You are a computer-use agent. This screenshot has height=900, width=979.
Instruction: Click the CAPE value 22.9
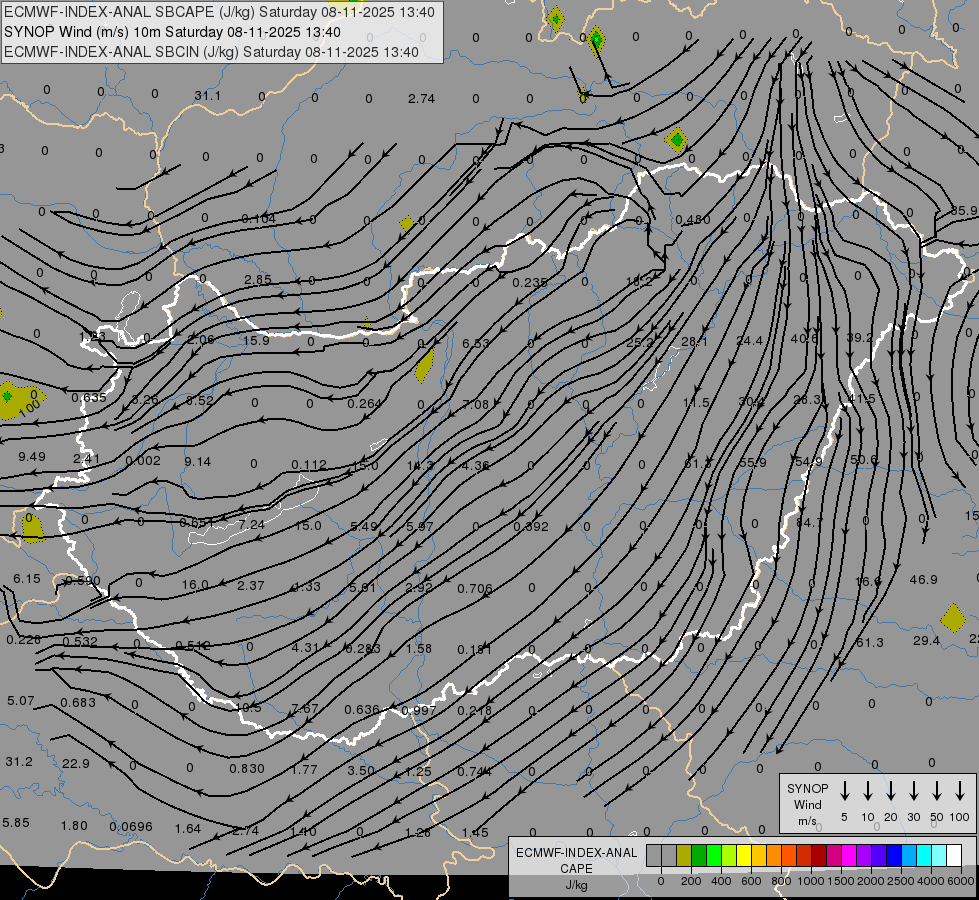click(76, 764)
